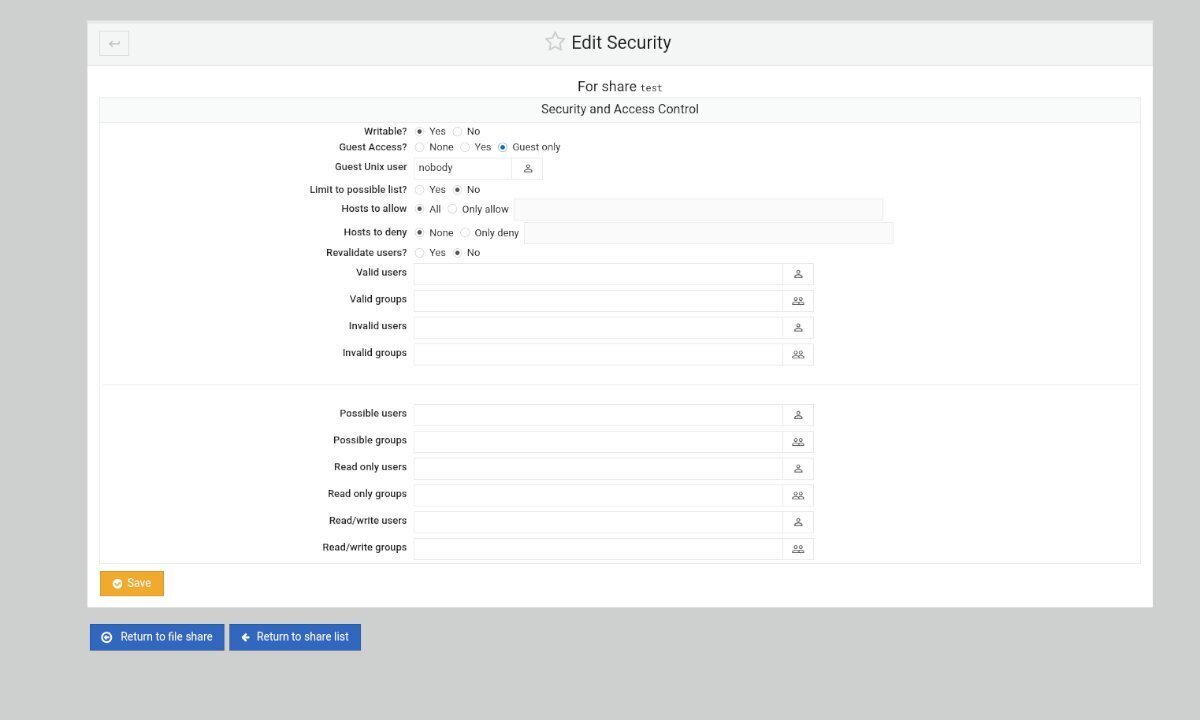The width and height of the screenshot is (1200, 720).
Task: Open group chooser for Read only groups
Action: (x=798, y=495)
